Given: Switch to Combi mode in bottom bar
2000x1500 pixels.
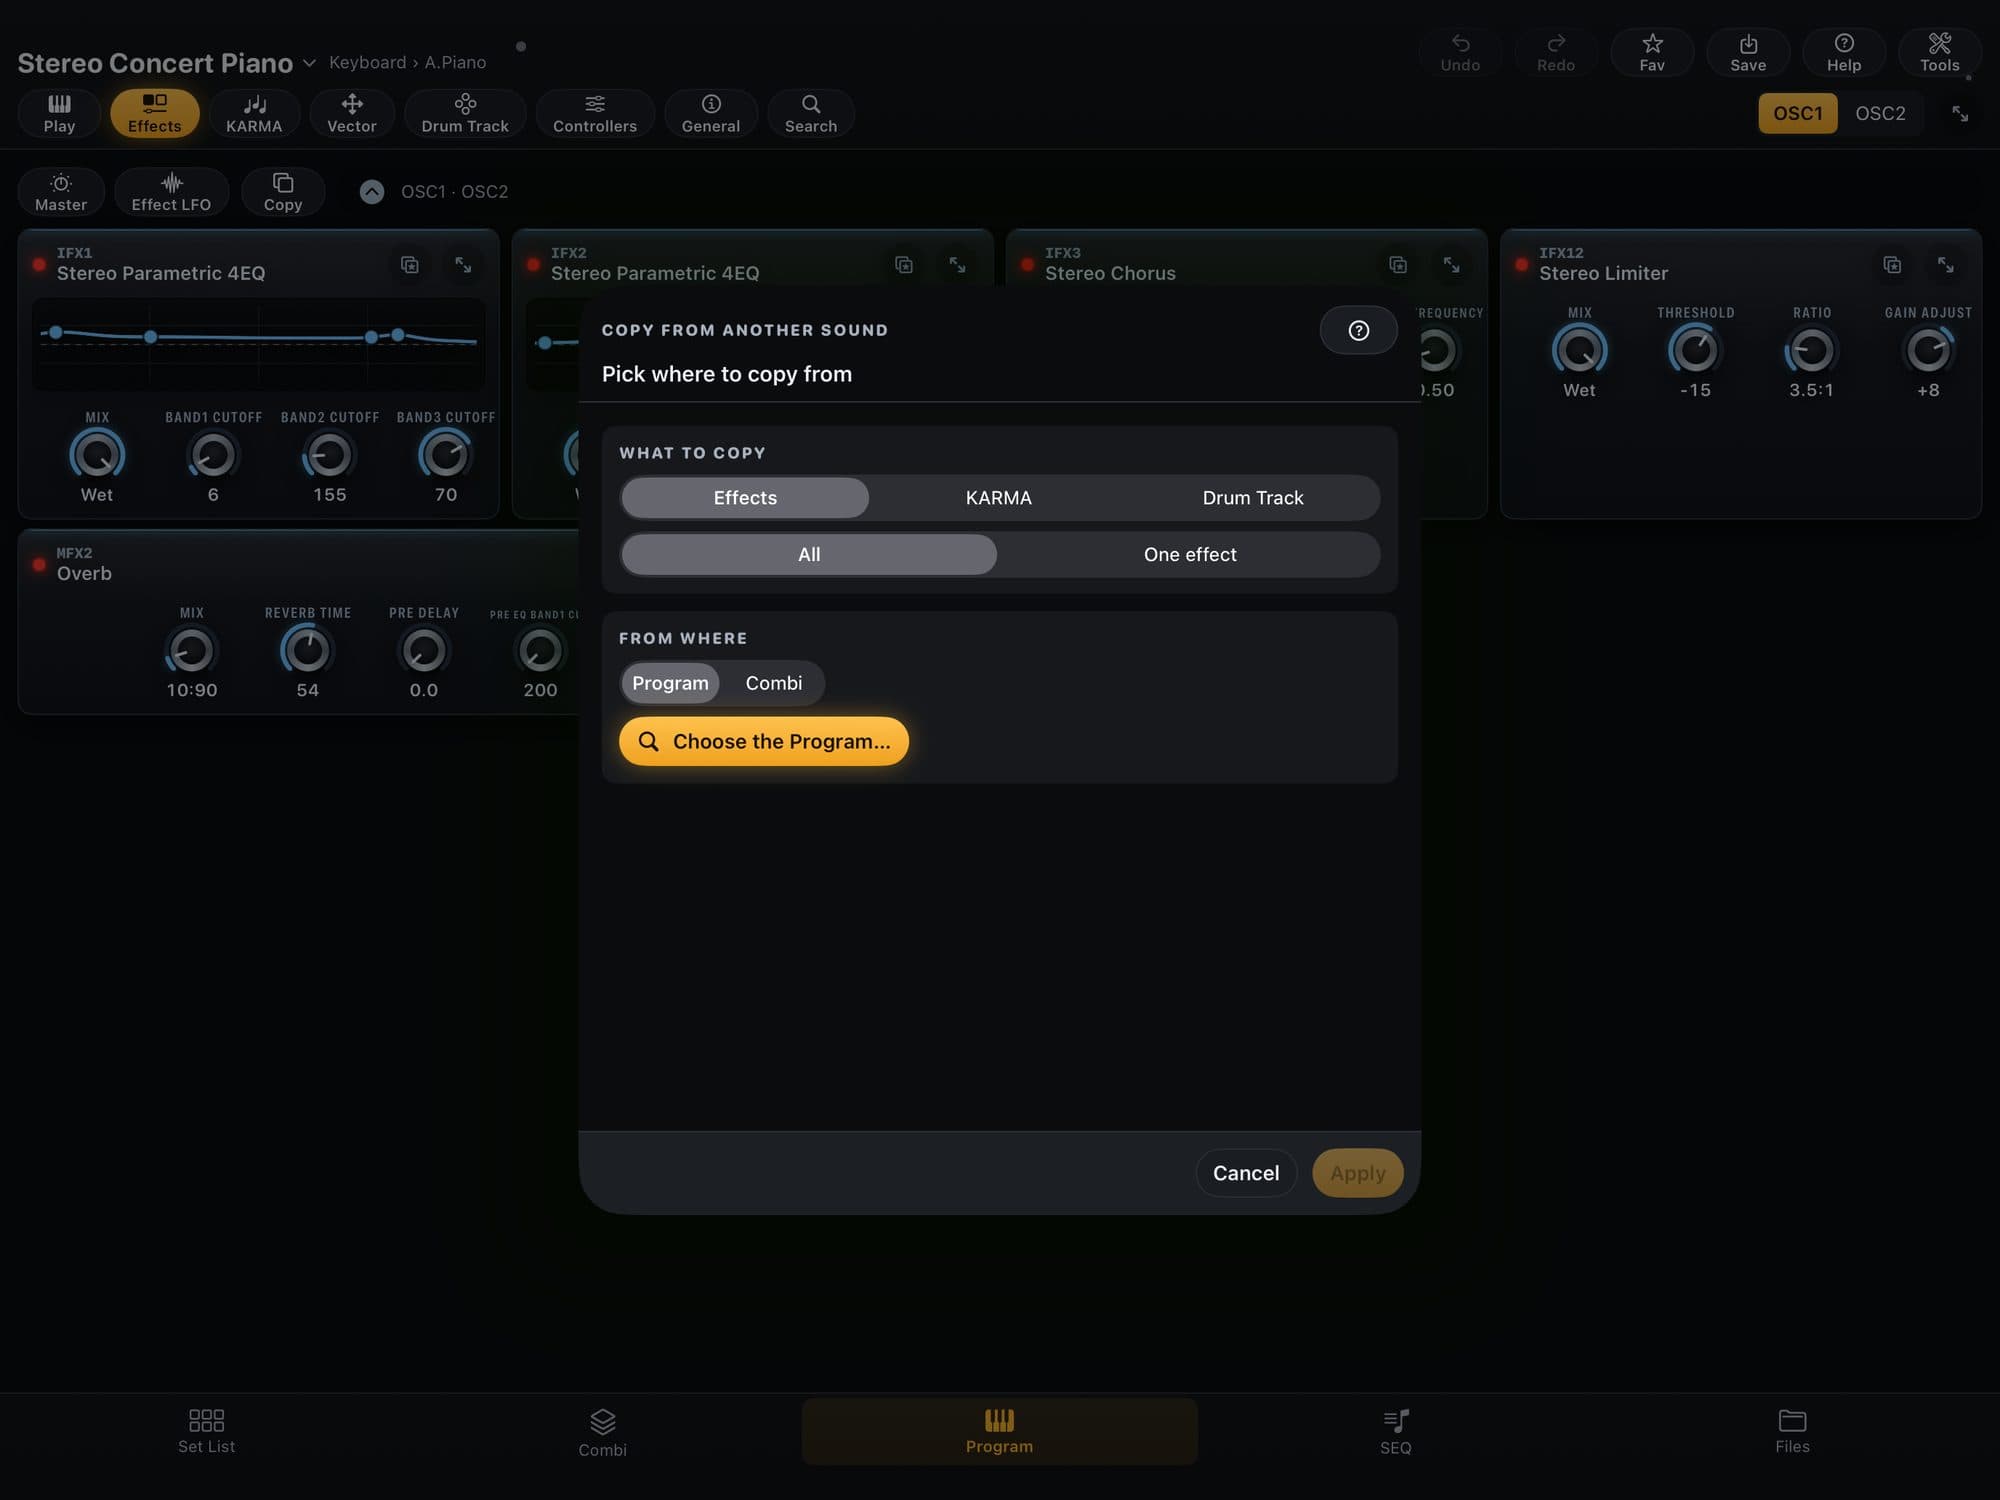Looking at the screenshot, I should (x=602, y=1432).
